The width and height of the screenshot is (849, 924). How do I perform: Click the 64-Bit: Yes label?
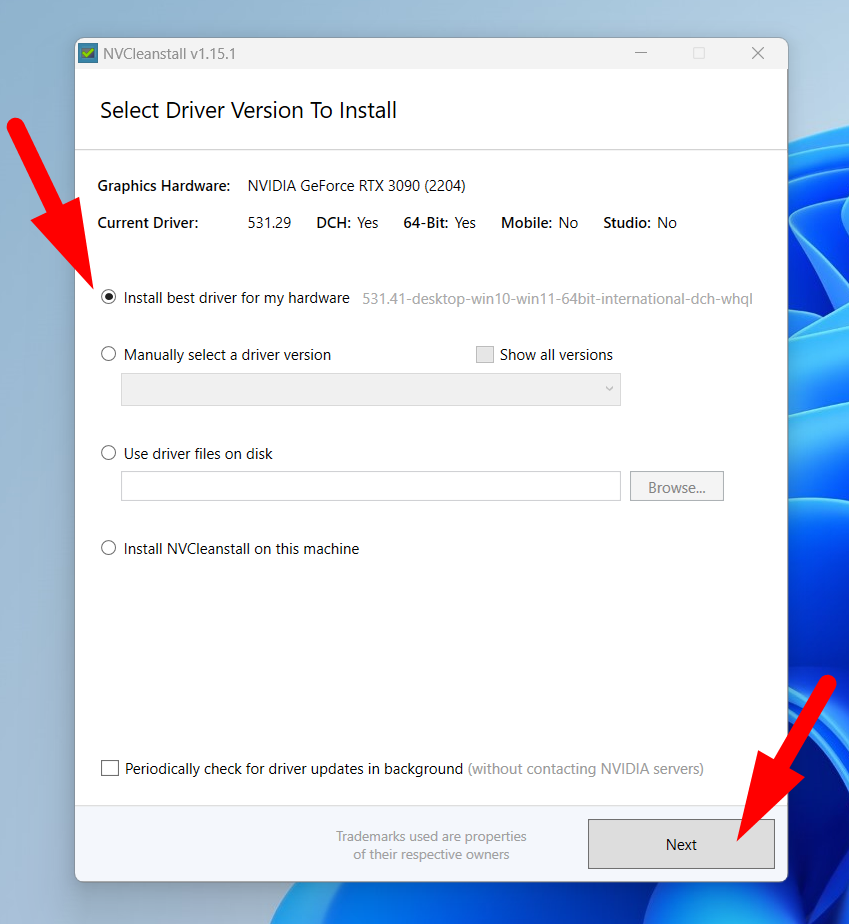[440, 223]
